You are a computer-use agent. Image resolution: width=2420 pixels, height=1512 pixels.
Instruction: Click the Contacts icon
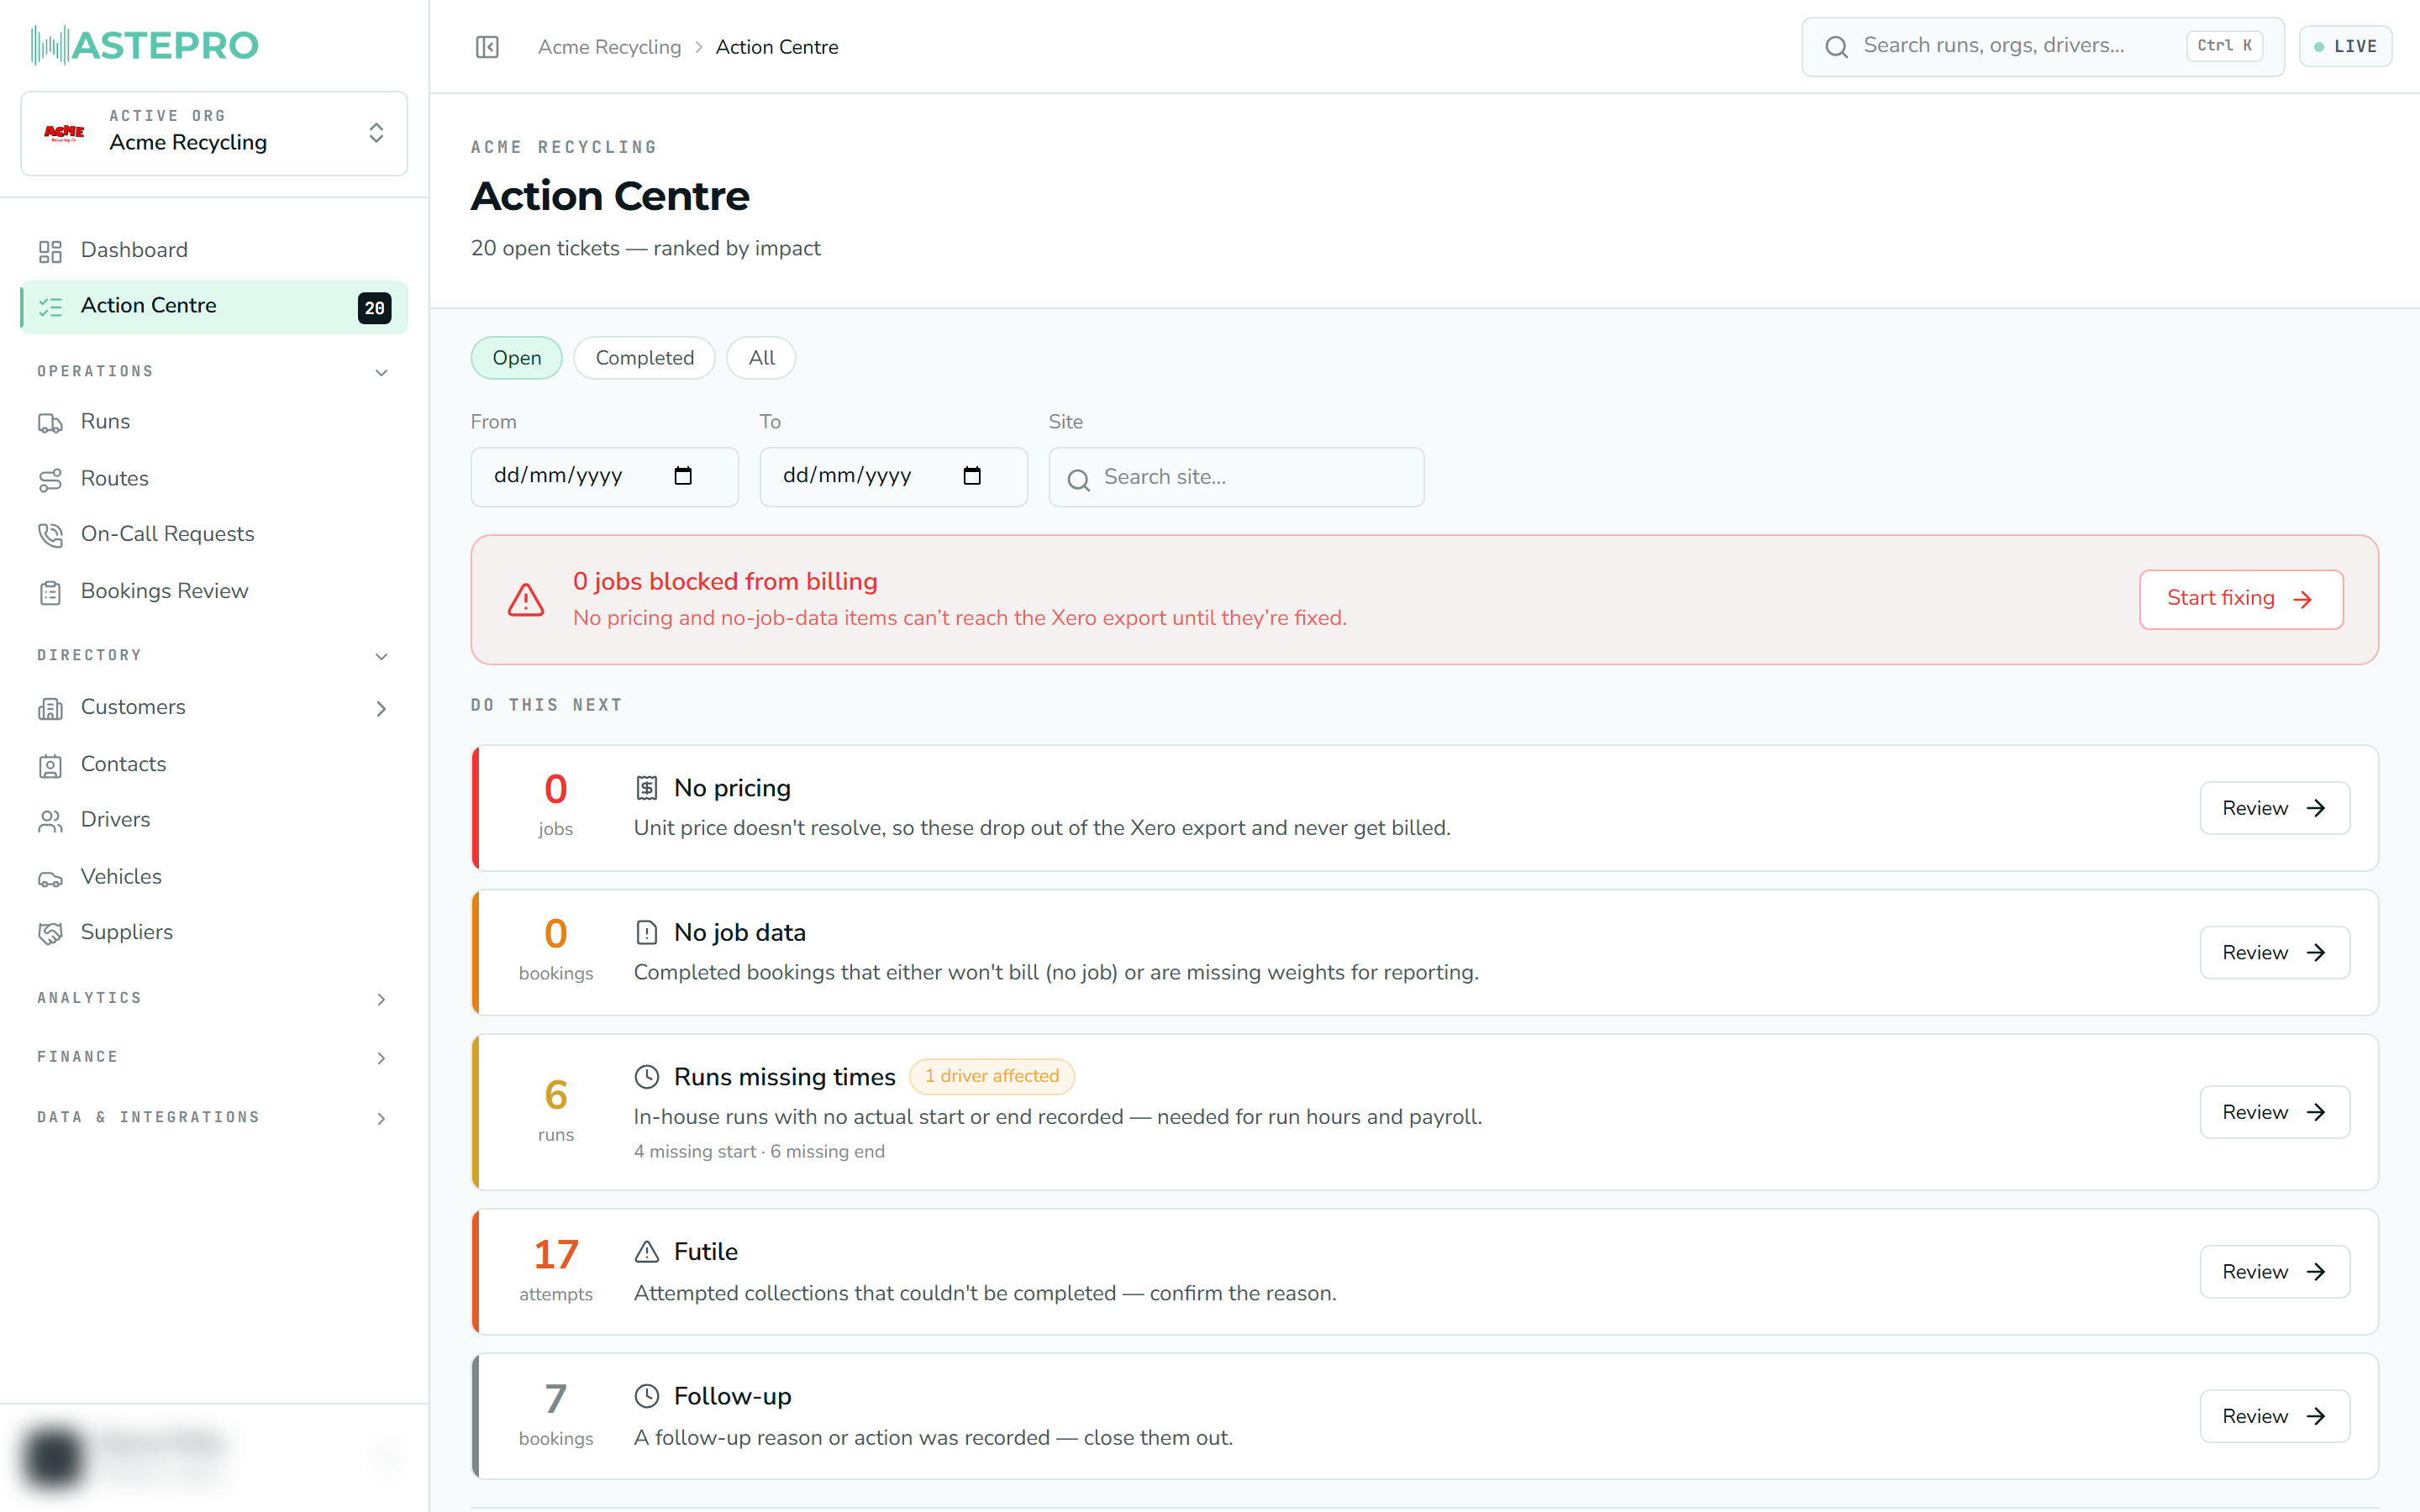pos(50,765)
